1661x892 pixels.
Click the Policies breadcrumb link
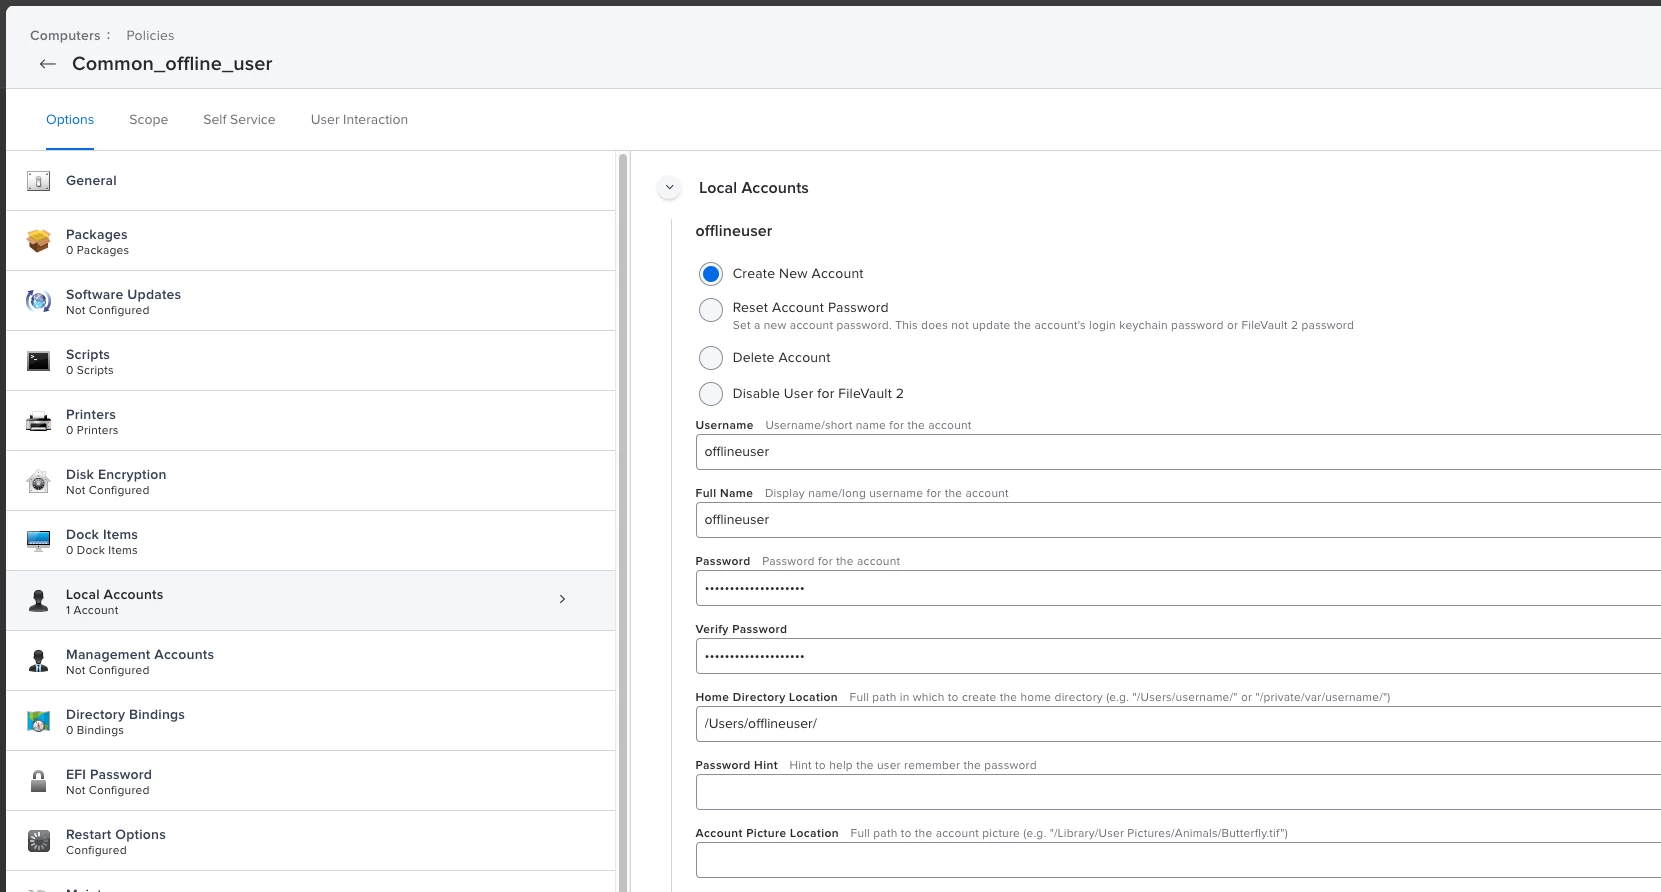pyautogui.click(x=150, y=36)
